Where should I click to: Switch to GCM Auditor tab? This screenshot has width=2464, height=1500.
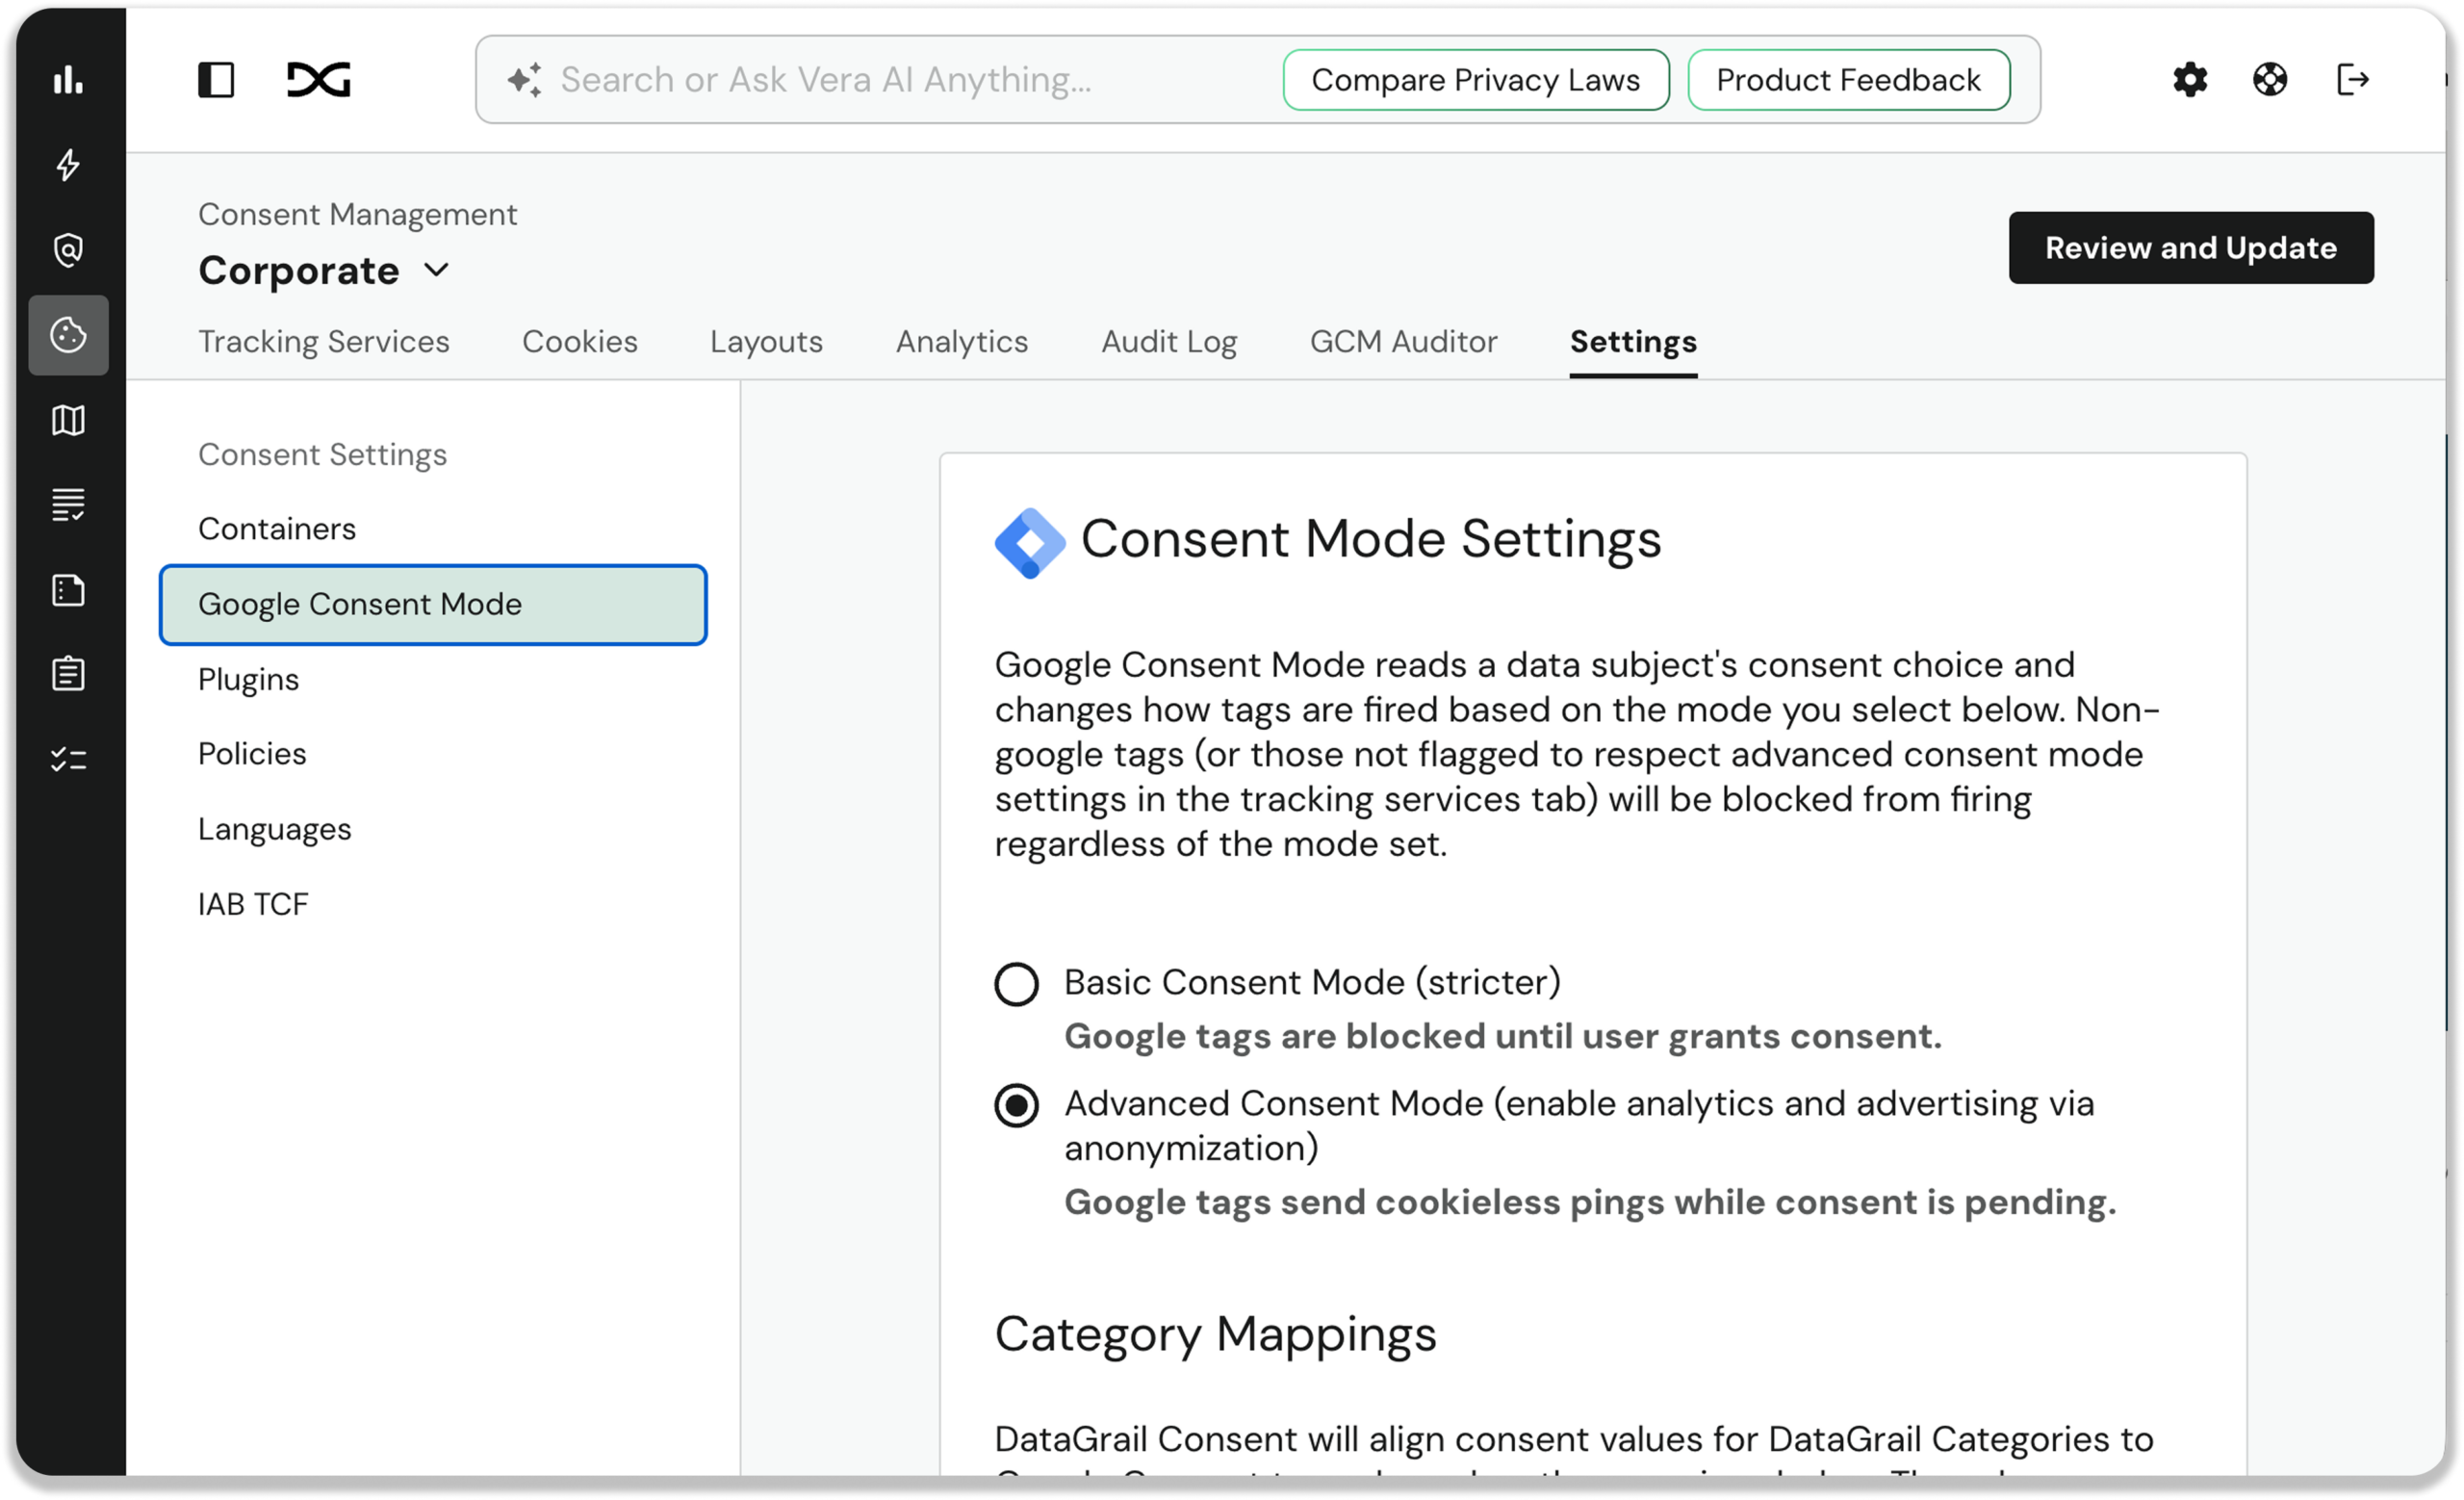(1404, 342)
